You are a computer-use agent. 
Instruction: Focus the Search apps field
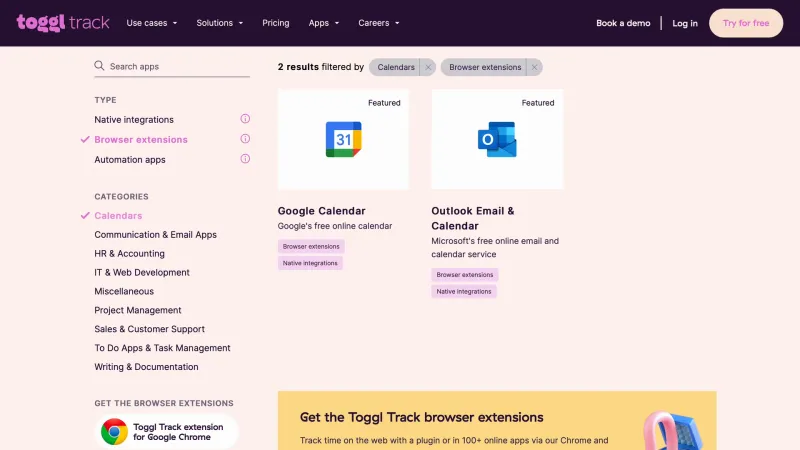pyautogui.click(x=172, y=66)
